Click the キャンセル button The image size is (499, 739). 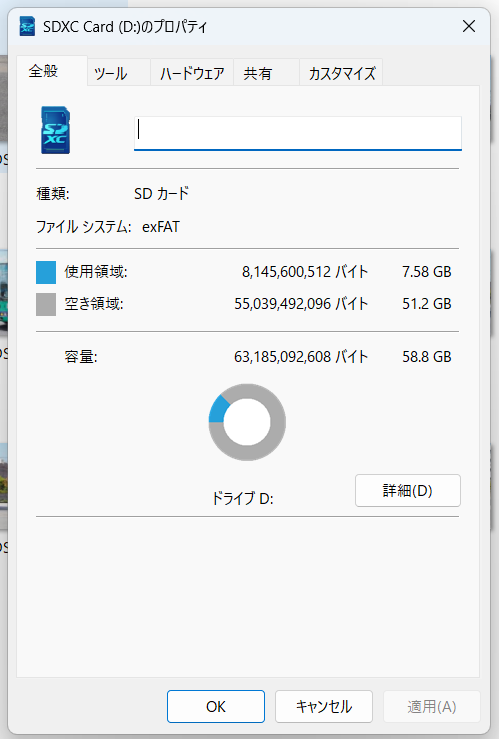coord(324,706)
